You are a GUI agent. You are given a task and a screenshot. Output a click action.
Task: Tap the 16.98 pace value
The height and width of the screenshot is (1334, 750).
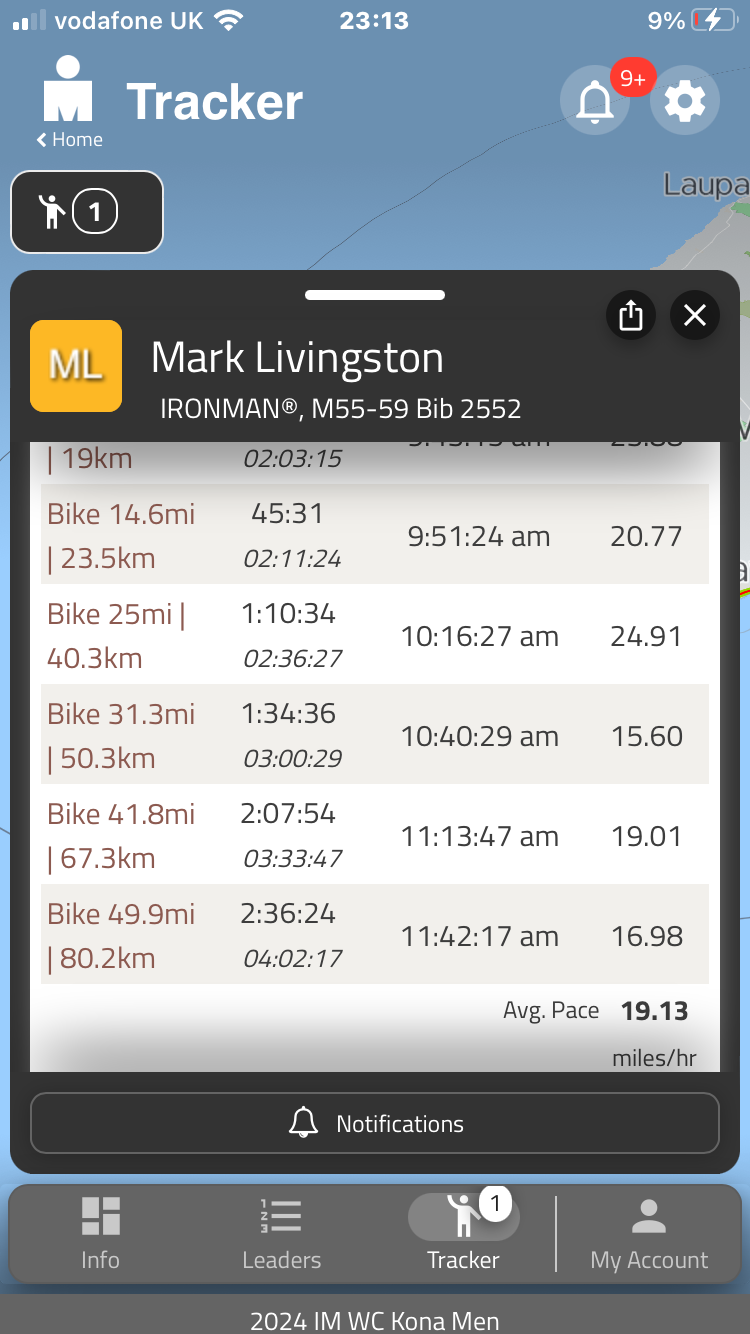647,937
